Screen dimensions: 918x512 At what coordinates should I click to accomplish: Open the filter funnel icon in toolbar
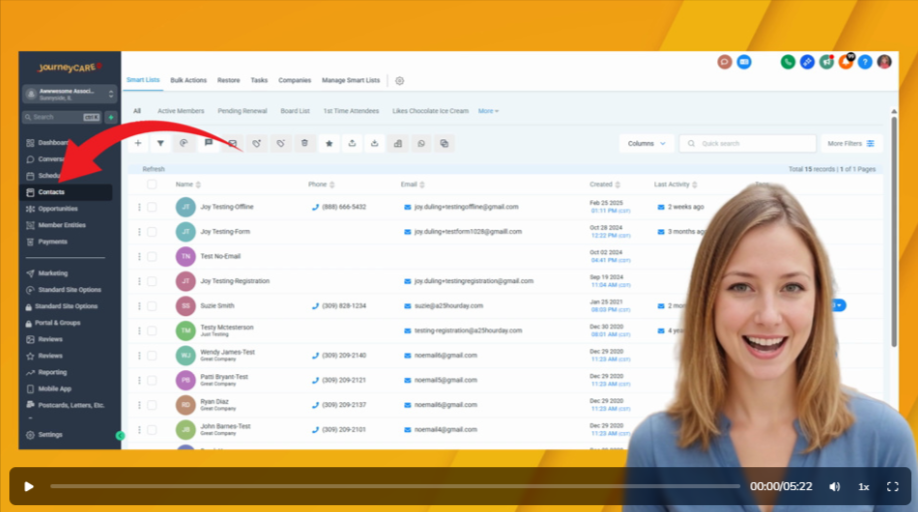pos(160,144)
